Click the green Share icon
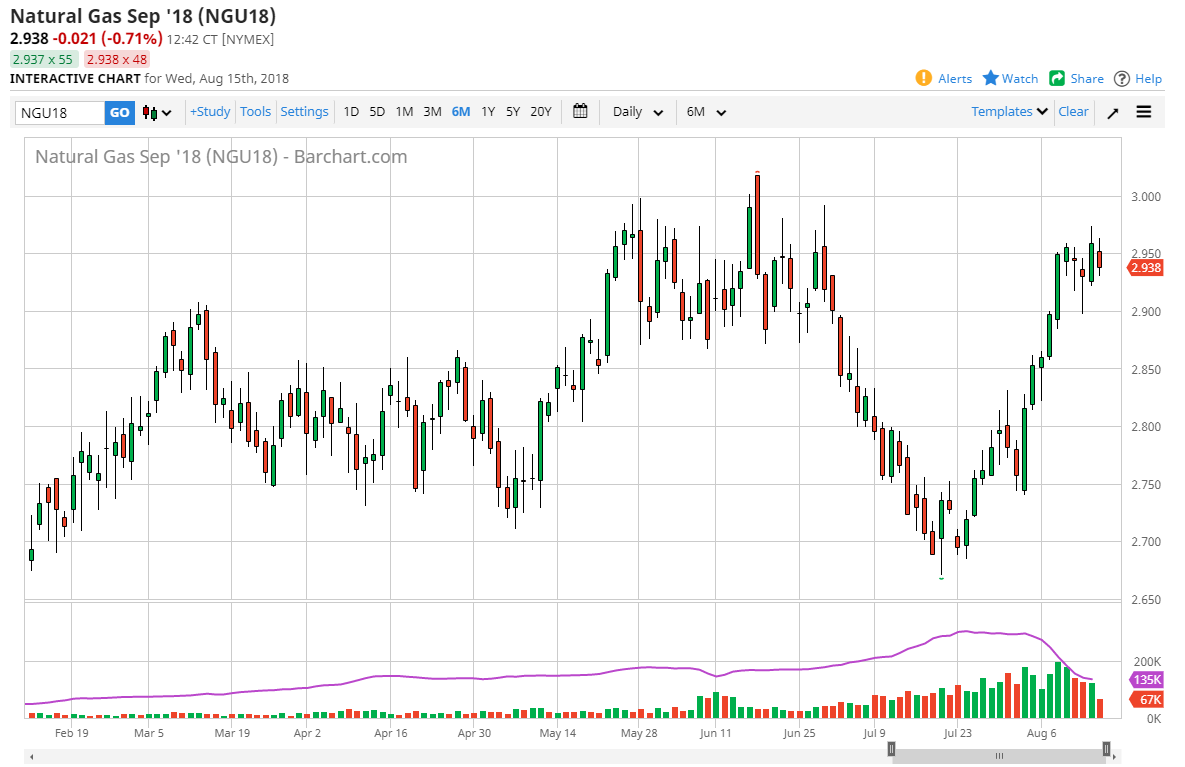The image size is (1185, 767). (x=1057, y=78)
